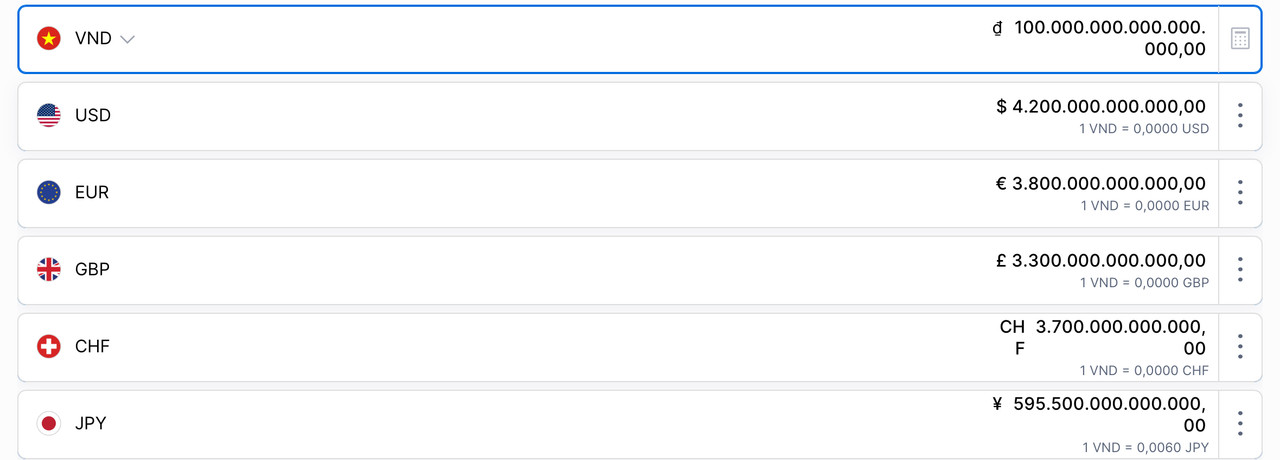Click the United Kingdom flag icon
Viewport: 1280px width, 460px height.
click(48, 270)
